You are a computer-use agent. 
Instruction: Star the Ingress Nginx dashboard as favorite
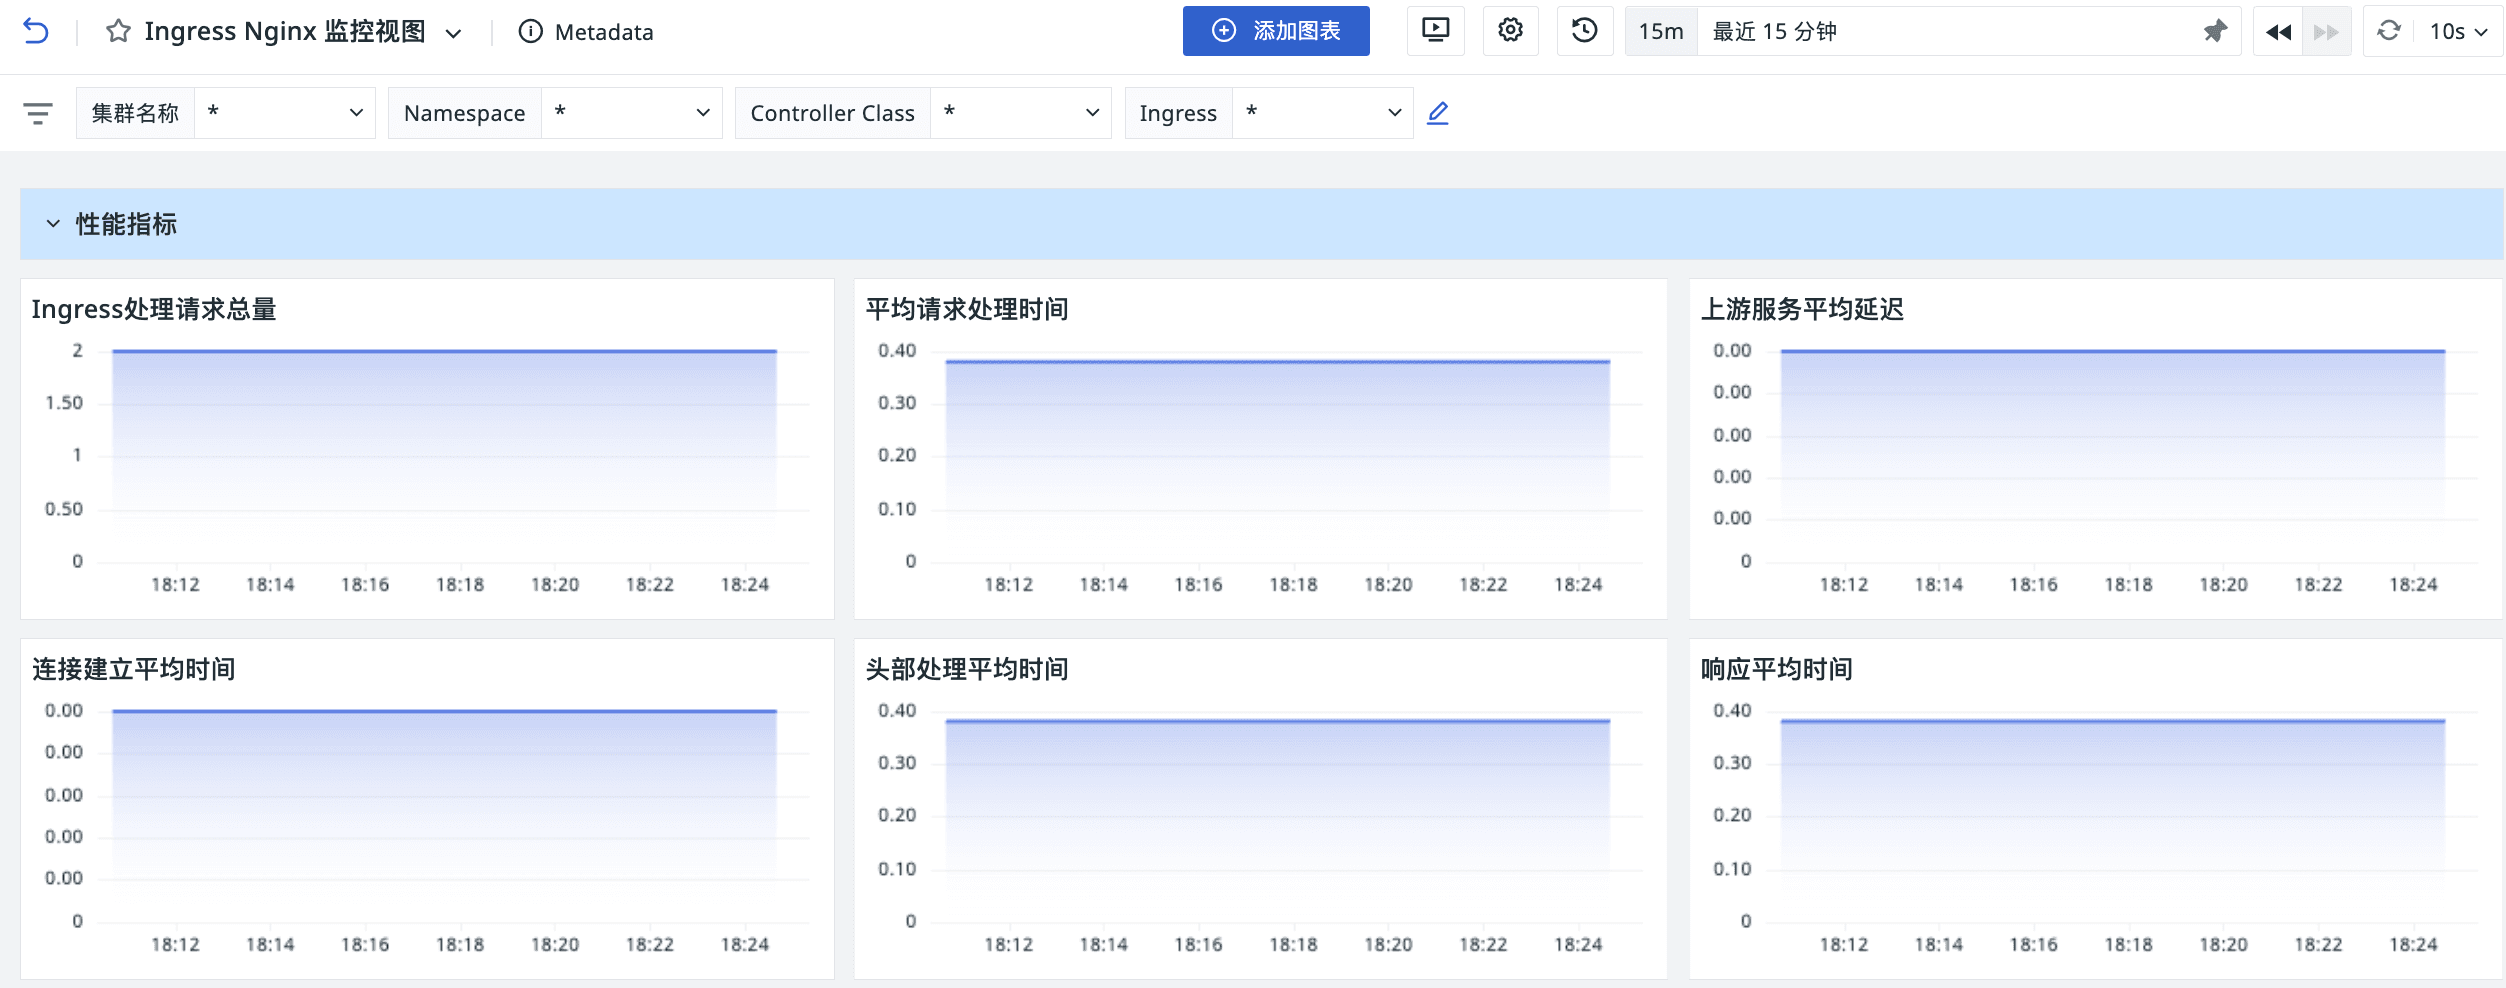pyautogui.click(x=118, y=32)
